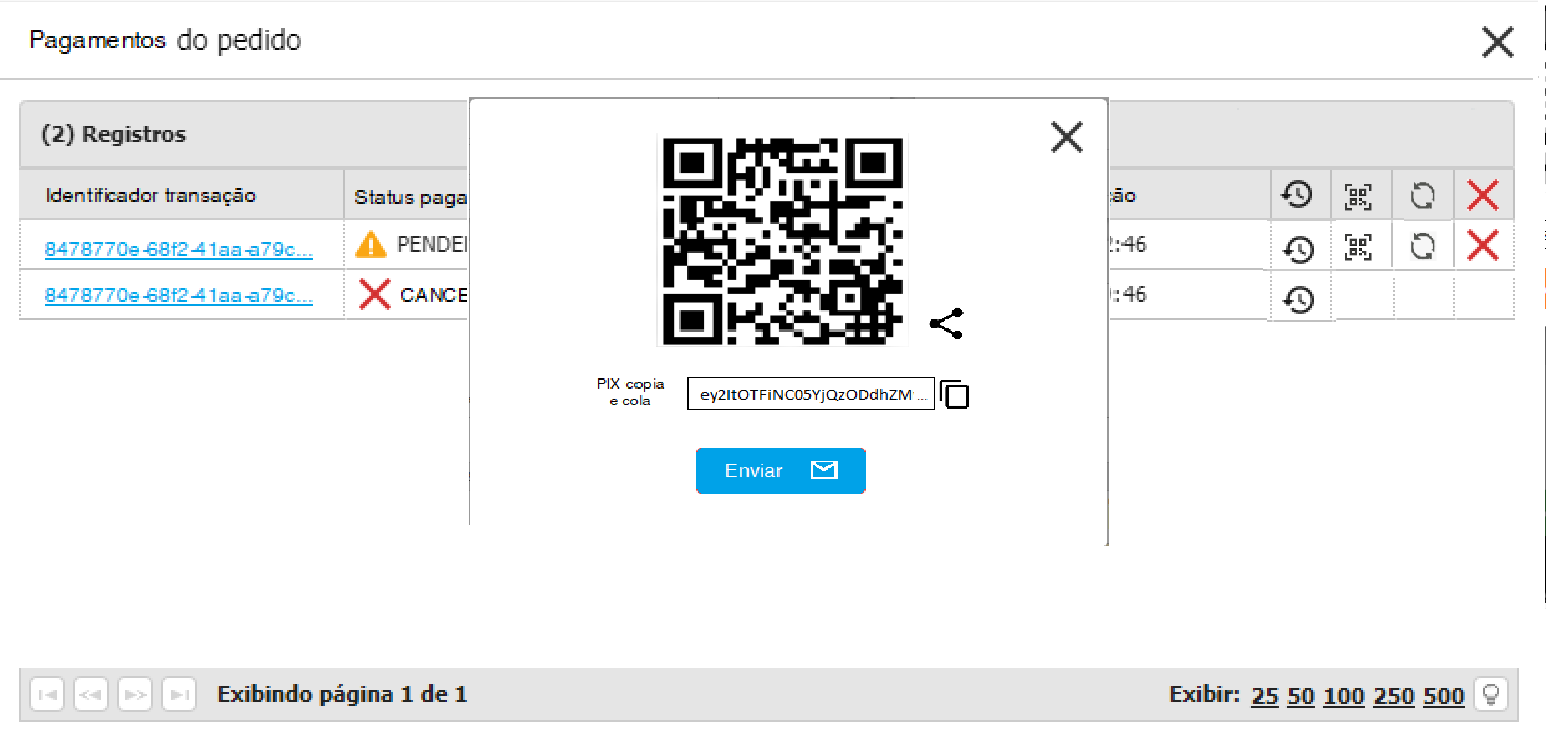Sort by Identificador transação column header
This screenshot has height=745, width=1552.
click(x=151, y=195)
